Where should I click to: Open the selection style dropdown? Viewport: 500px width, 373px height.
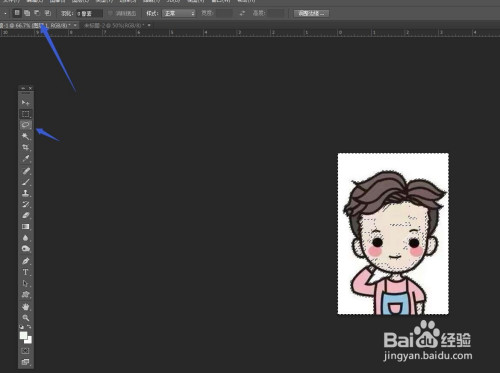click(x=179, y=13)
